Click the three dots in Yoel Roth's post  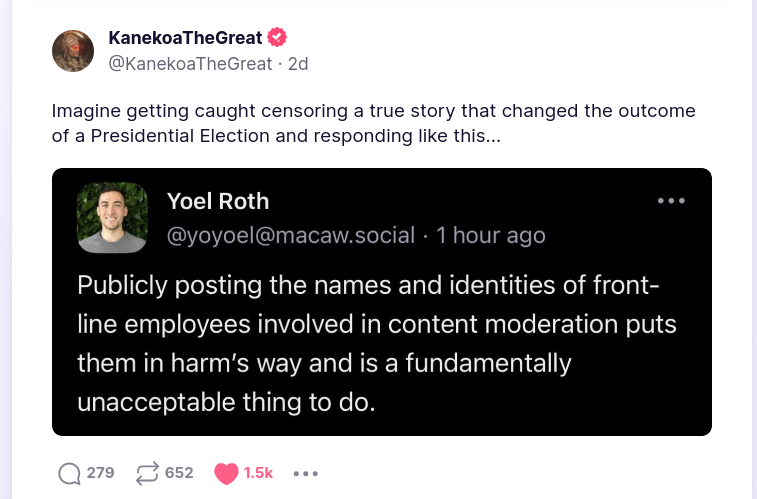coord(671,201)
